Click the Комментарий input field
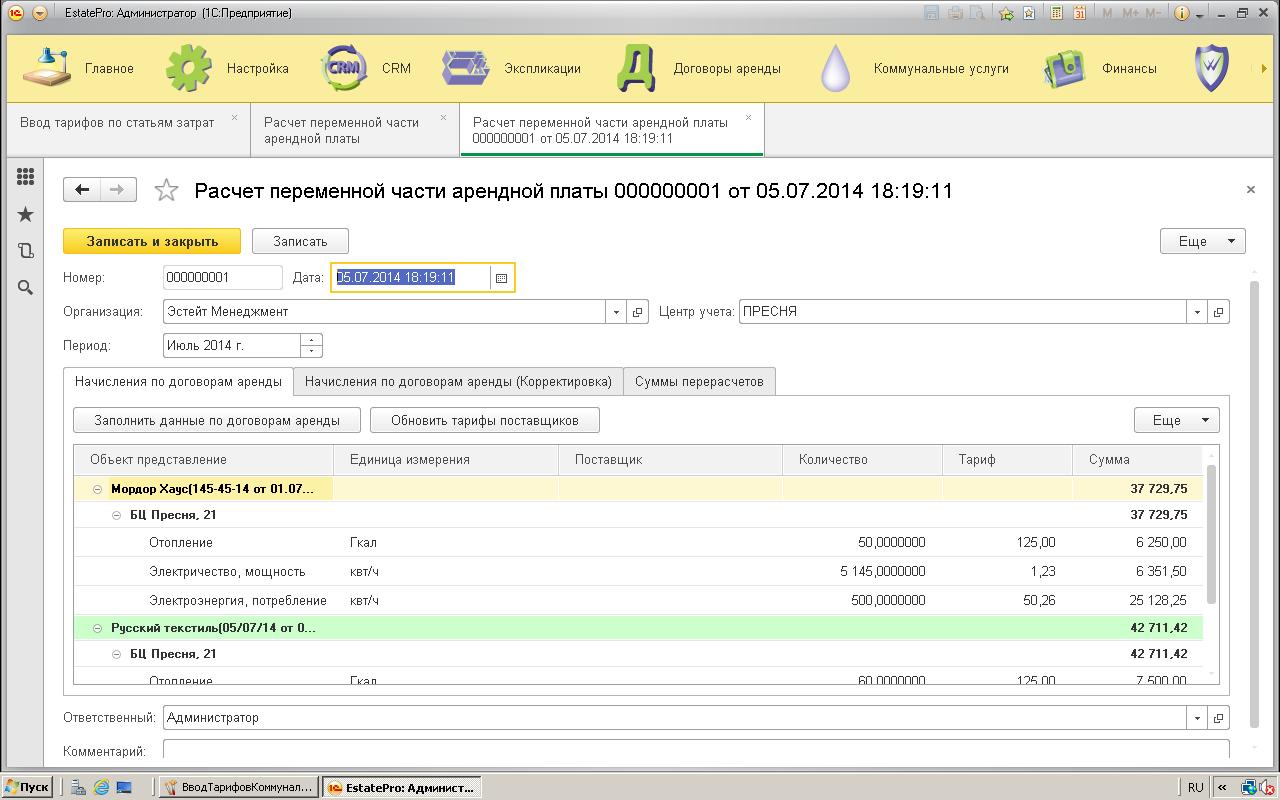This screenshot has height=800, width=1280. point(696,750)
